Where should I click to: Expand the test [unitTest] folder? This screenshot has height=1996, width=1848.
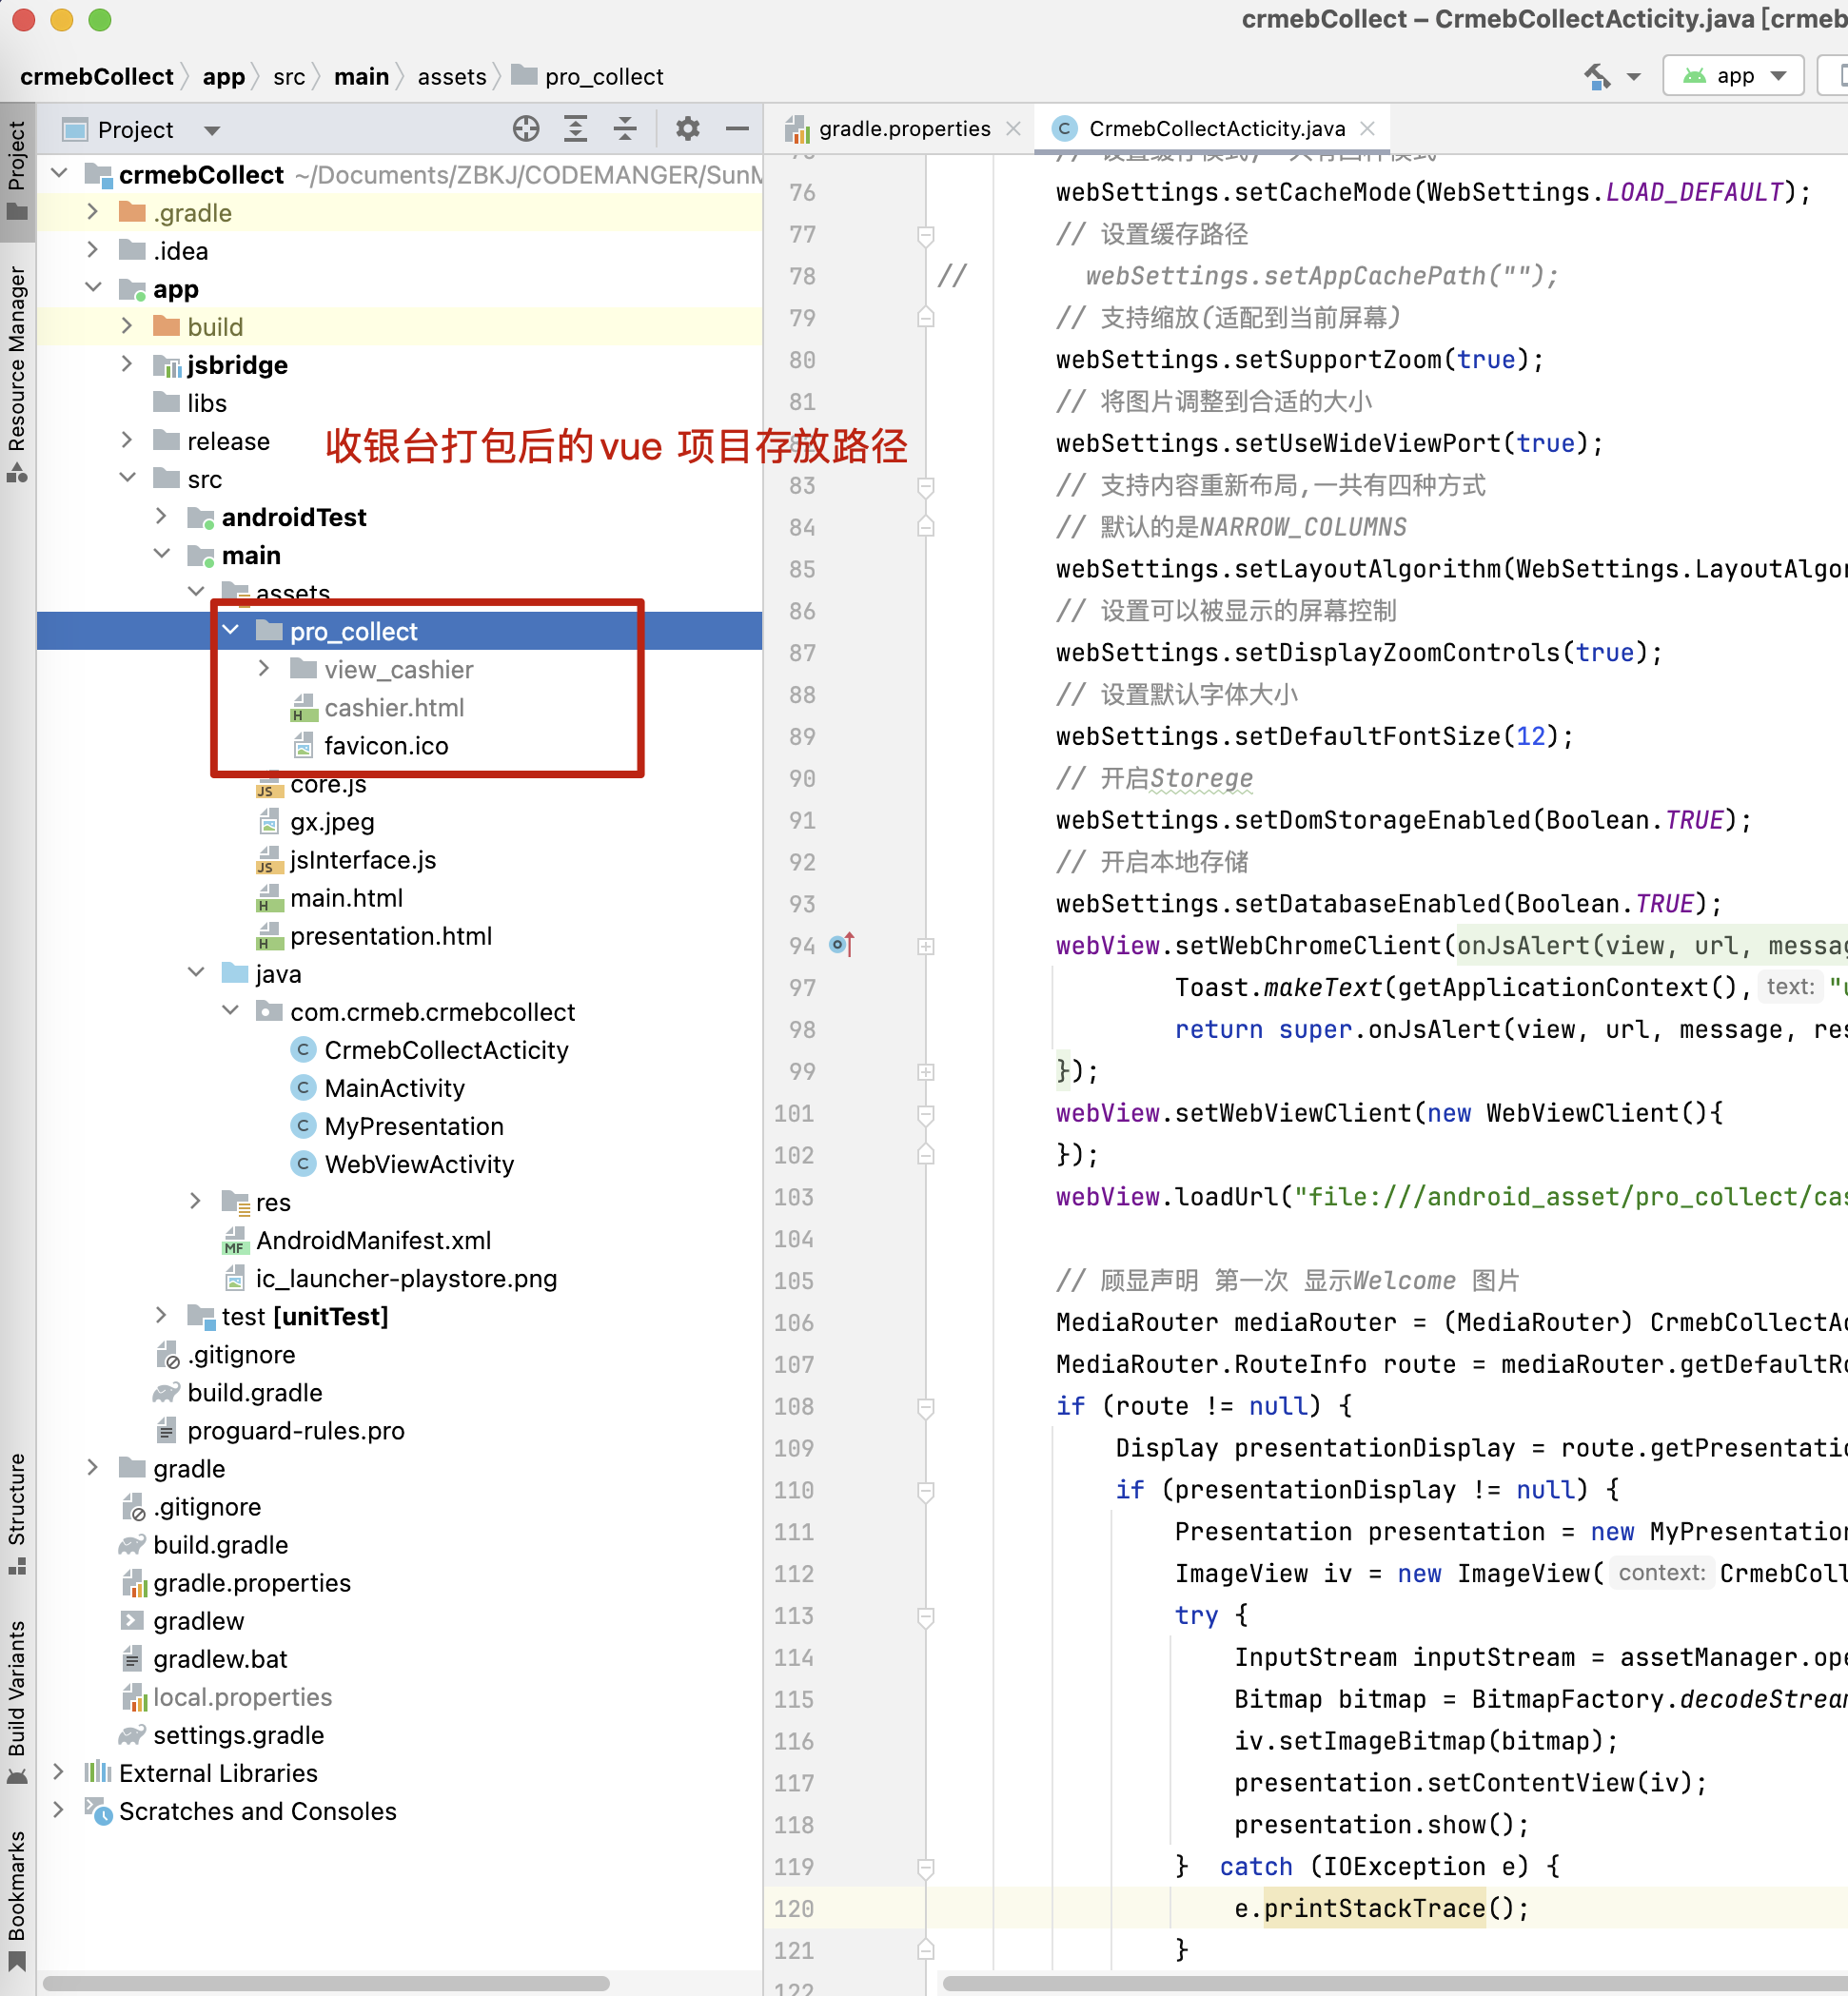click(161, 1315)
